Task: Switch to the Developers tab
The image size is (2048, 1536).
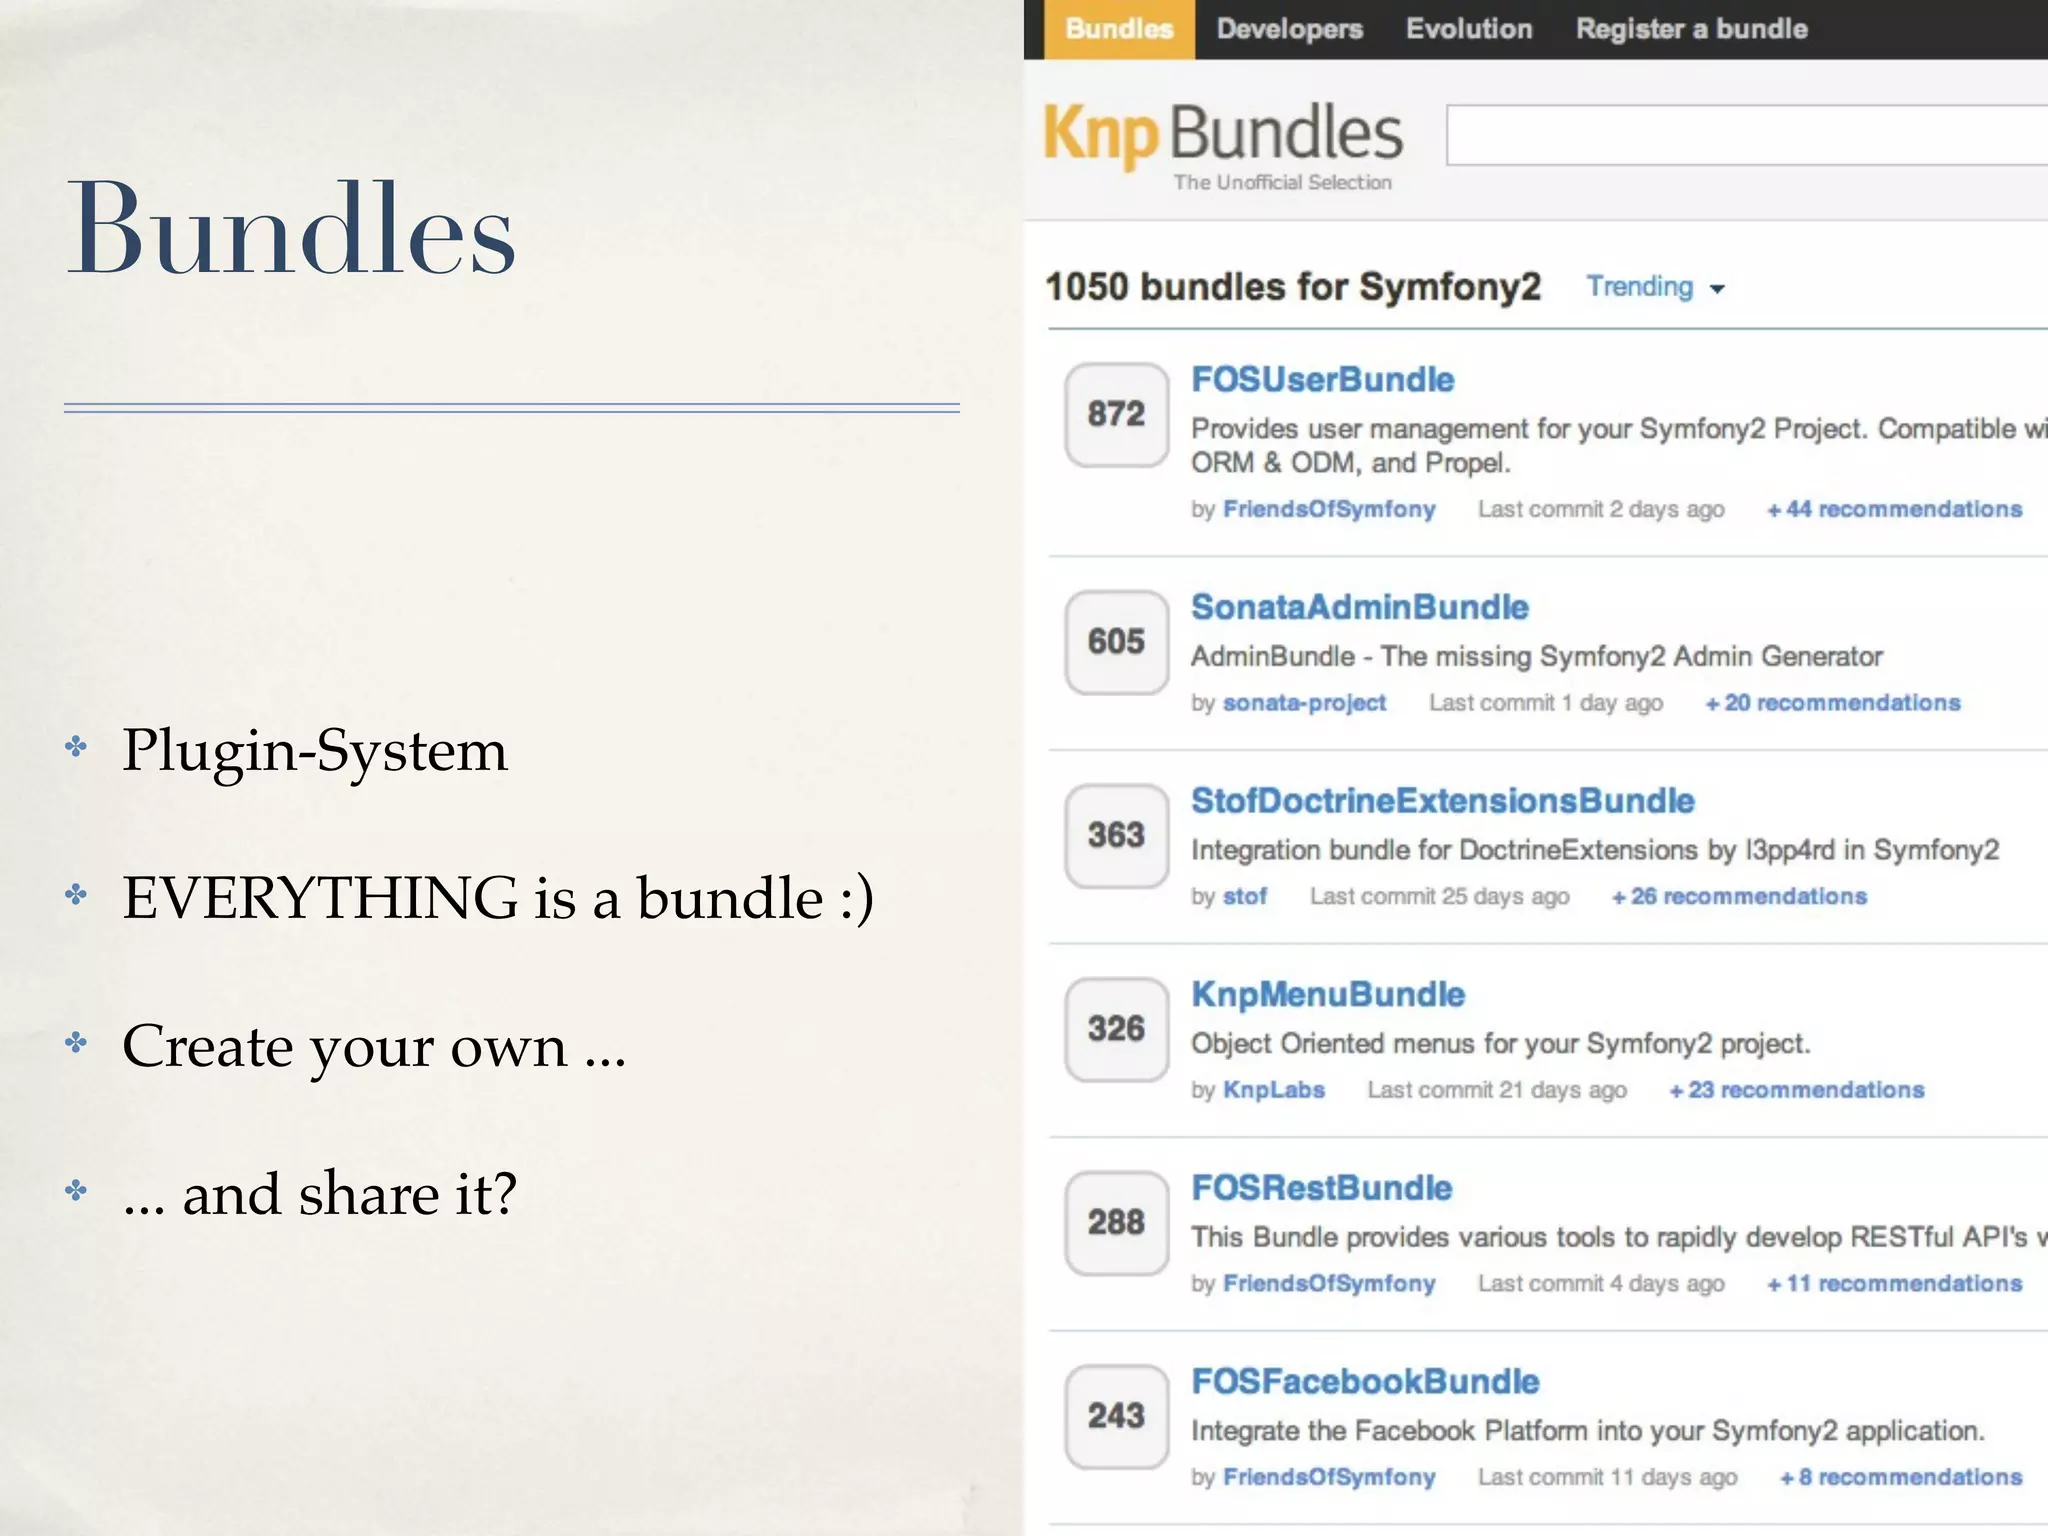Action: (x=1289, y=29)
